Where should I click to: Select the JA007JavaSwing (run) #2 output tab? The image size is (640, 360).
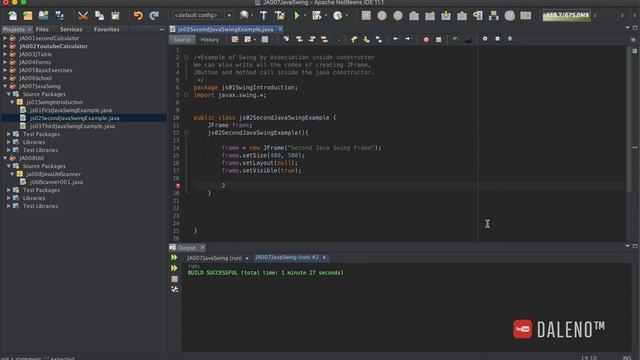pyautogui.click(x=287, y=258)
